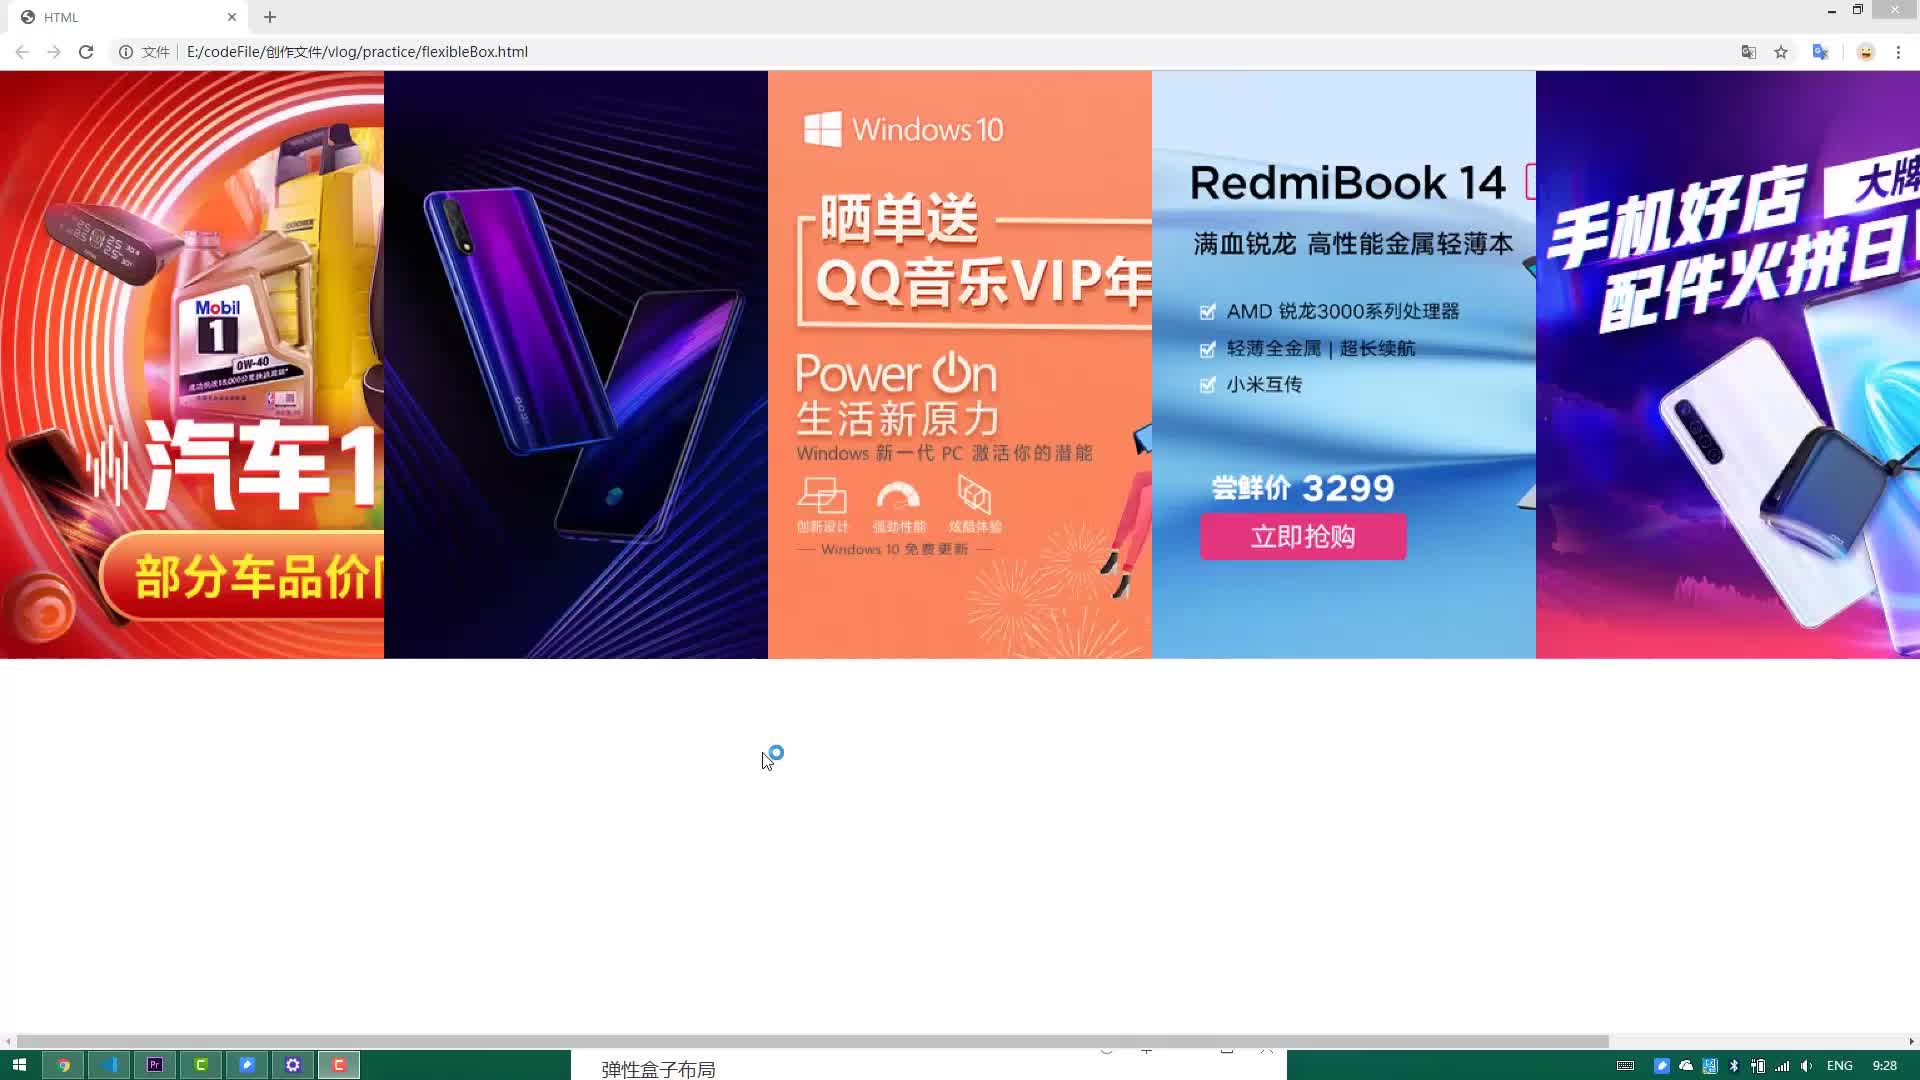
Task: Restore down the Chrome window
Action: pyautogui.click(x=1858, y=10)
